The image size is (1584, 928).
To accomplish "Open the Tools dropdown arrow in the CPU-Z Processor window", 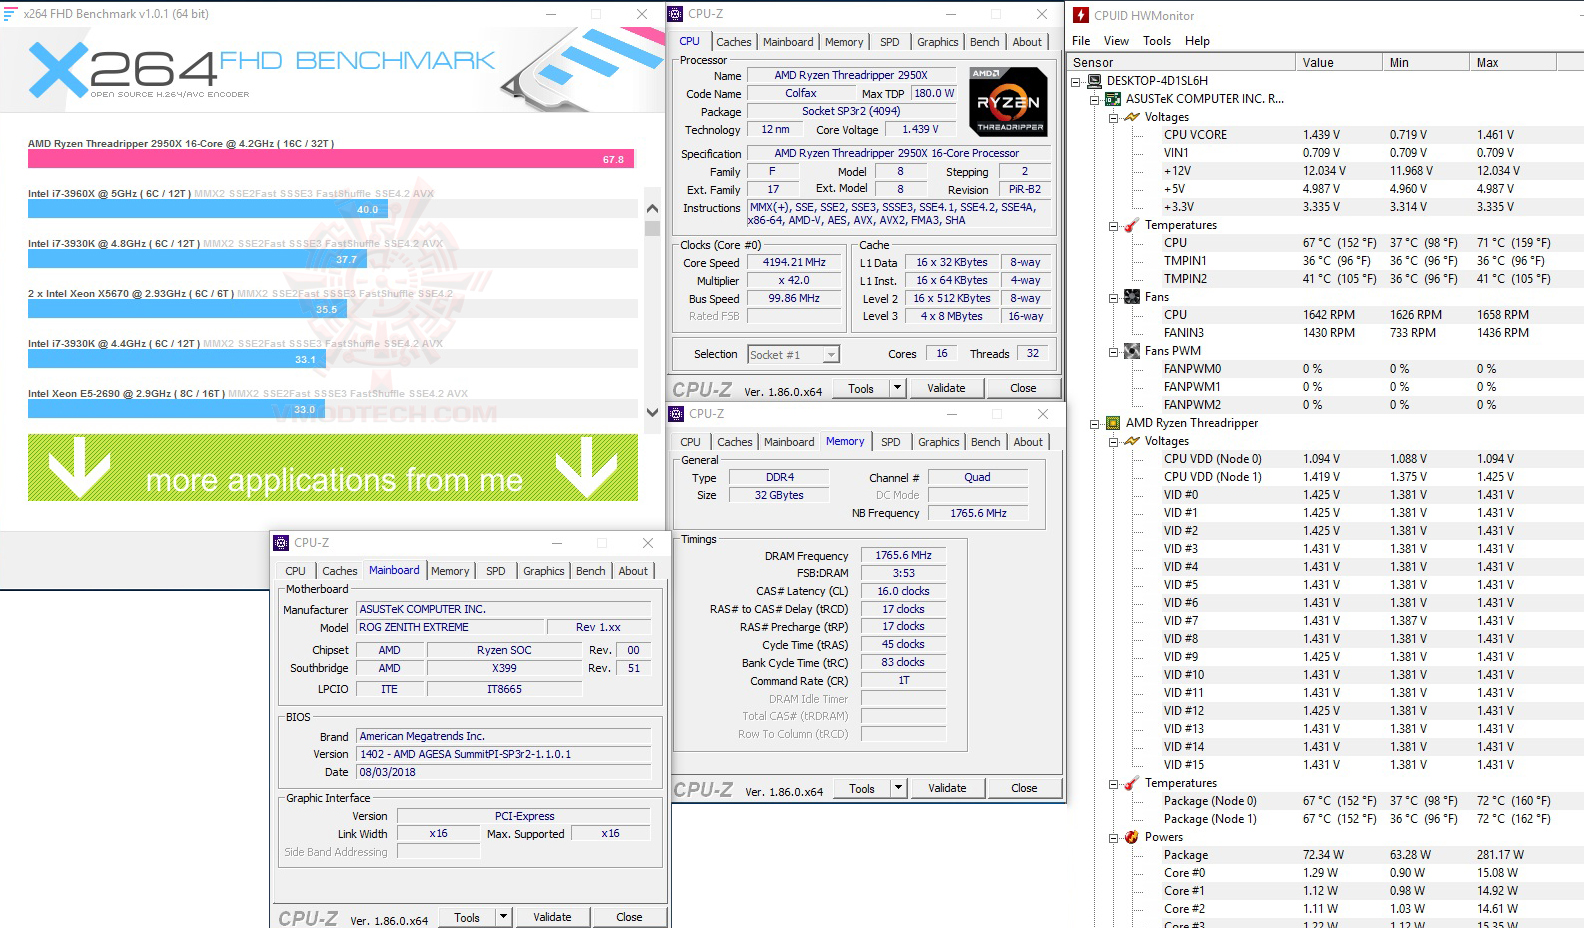I will pyautogui.click(x=897, y=388).
